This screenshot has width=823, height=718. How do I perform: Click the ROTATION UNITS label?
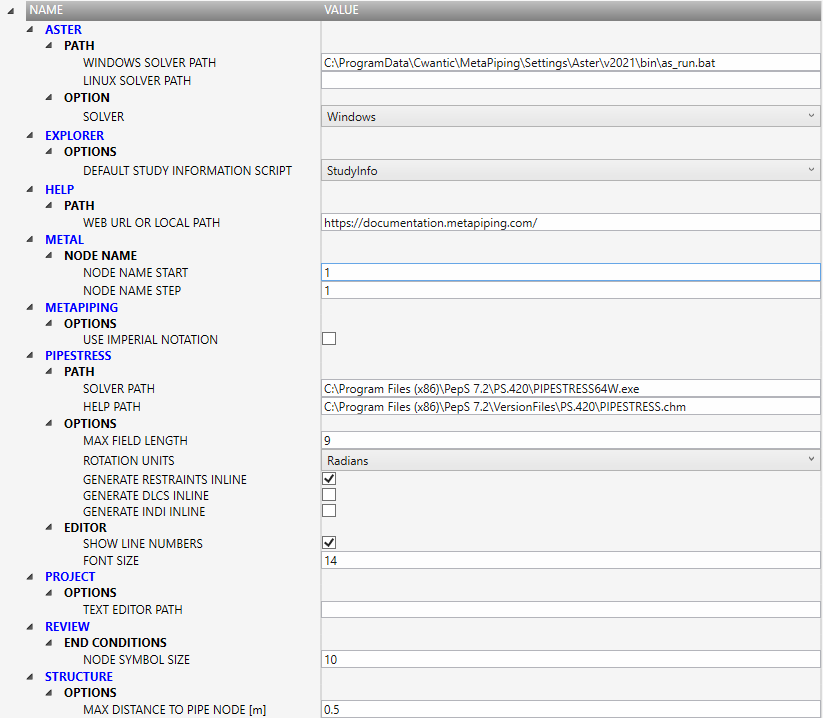129,460
